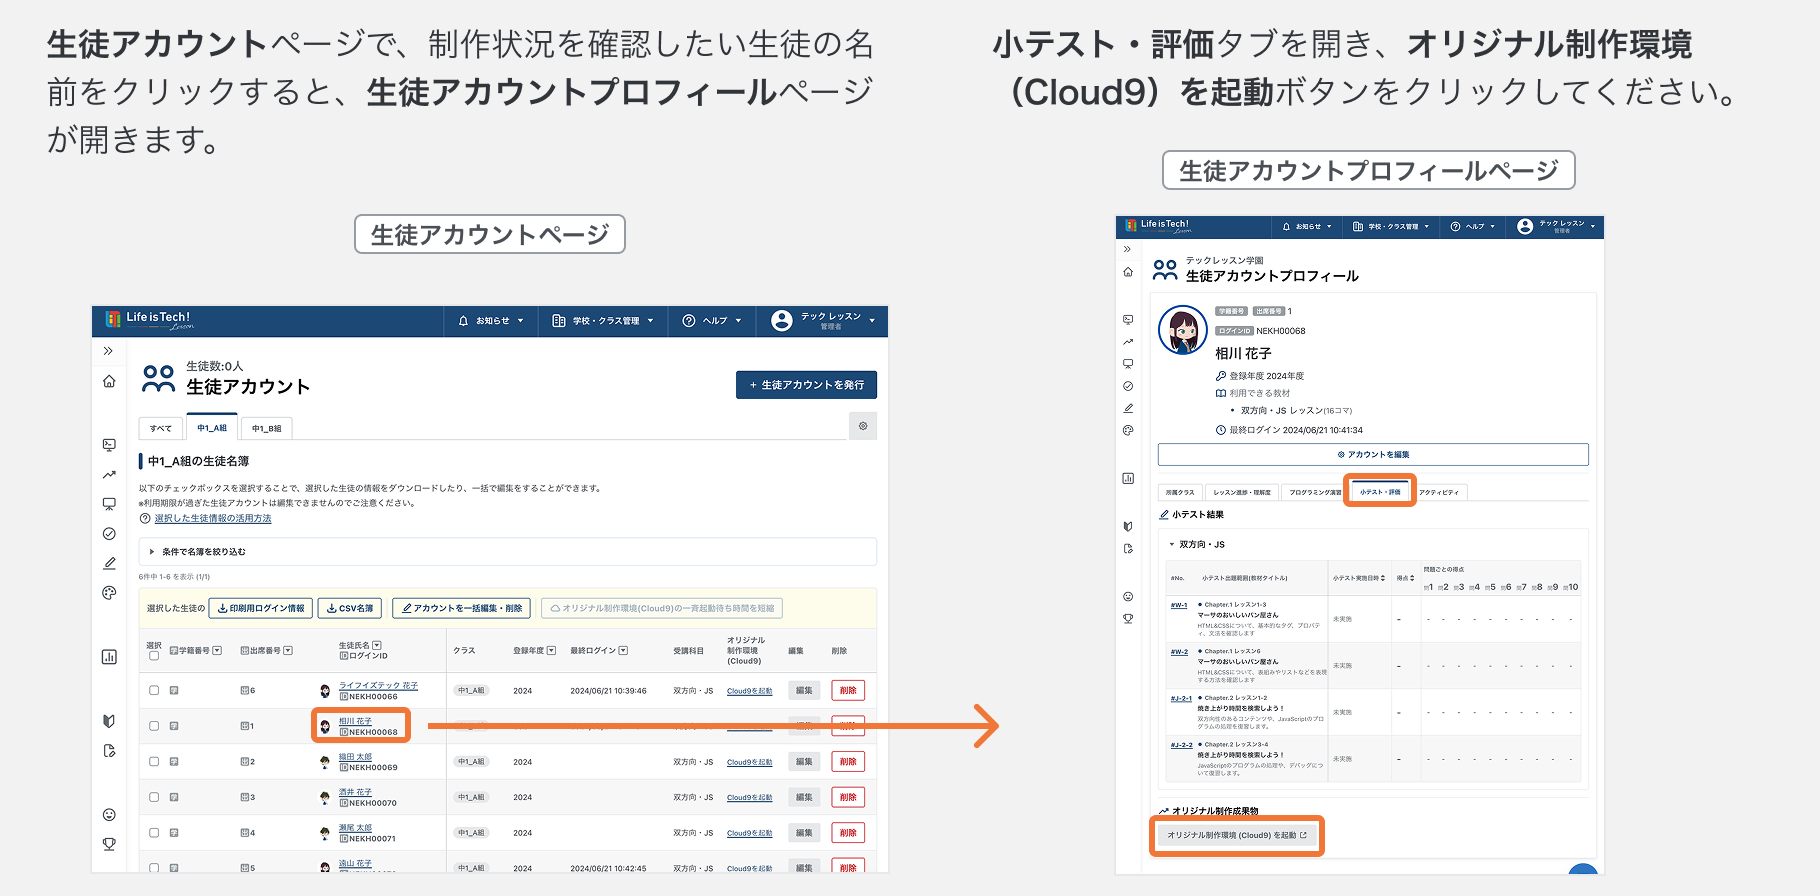
Task: Open 最終ログイン column sort dropdown
Action: point(623,651)
